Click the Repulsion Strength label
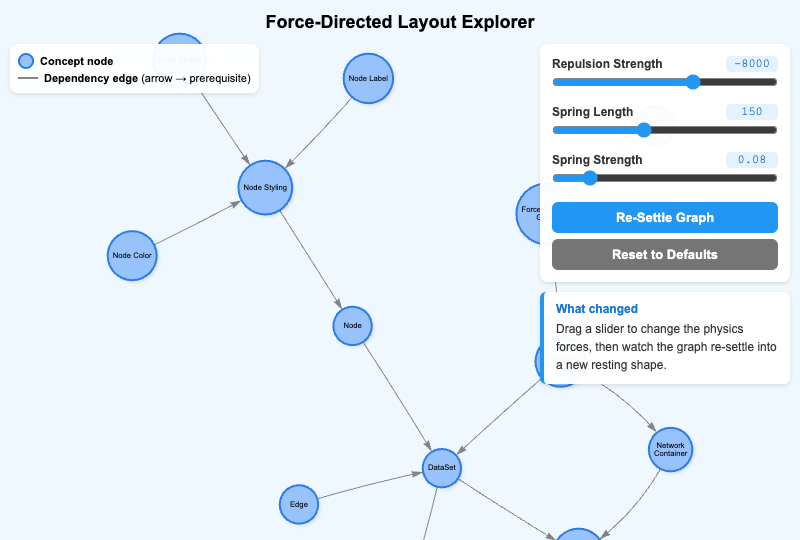 [607, 64]
